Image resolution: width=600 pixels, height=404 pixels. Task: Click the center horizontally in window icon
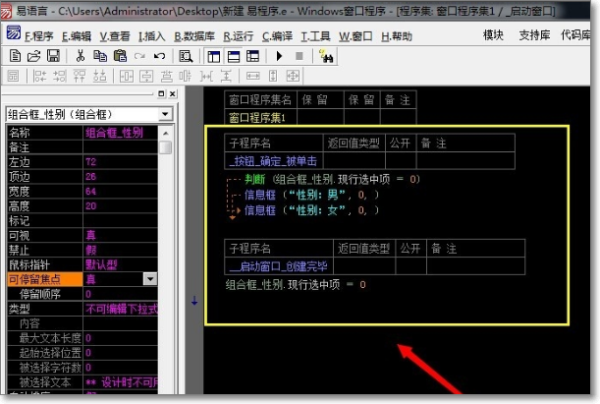point(126,76)
